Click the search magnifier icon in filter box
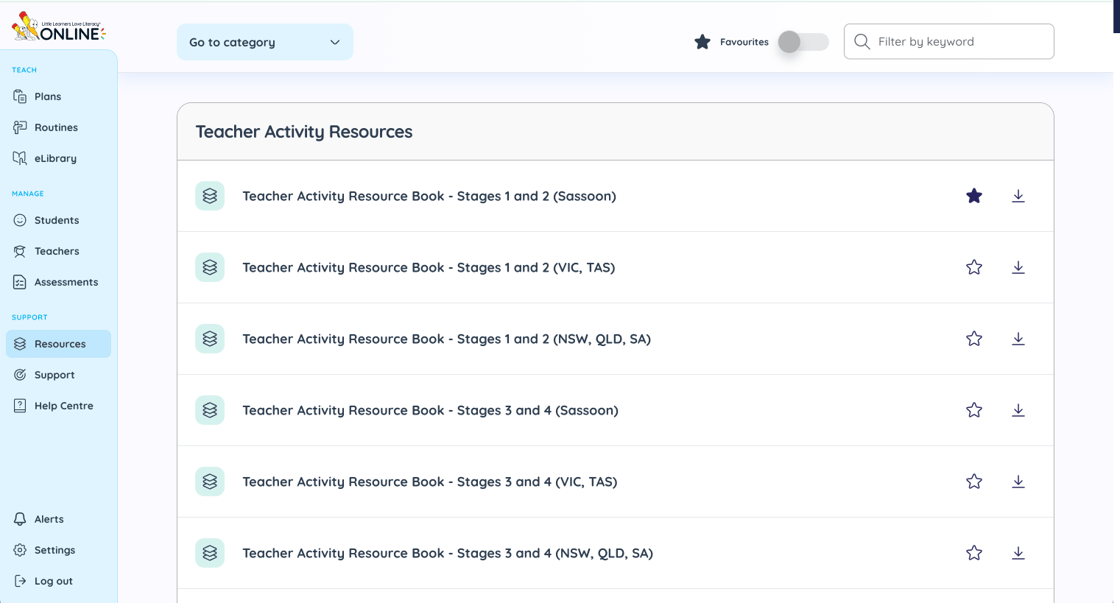Image resolution: width=1120 pixels, height=603 pixels. (862, 42)
